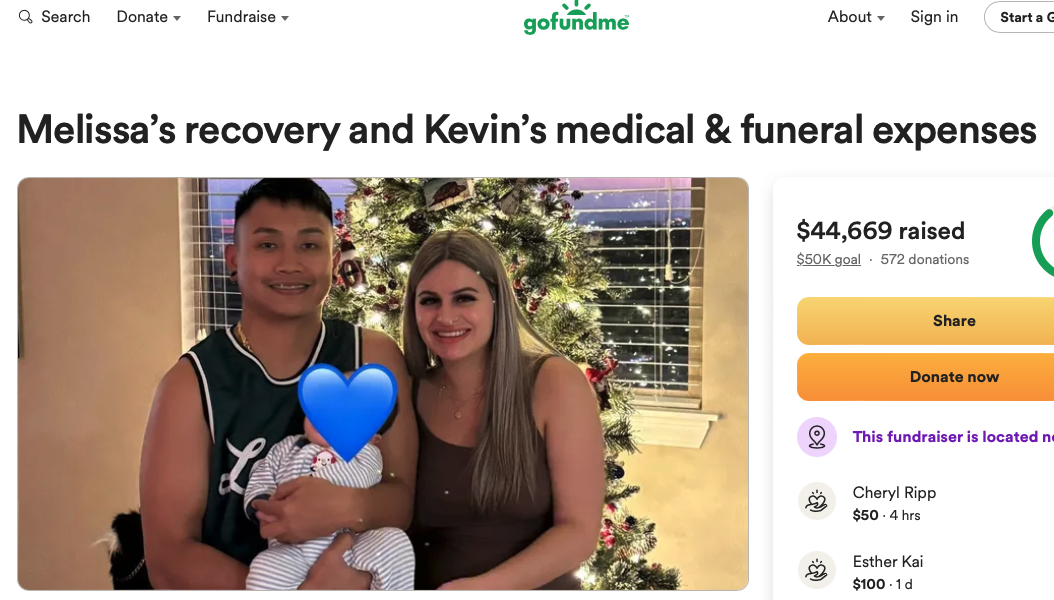This screenshot has height=600, width=1054.
Task: Open the Donate menu
Action: (x=149, y=17)
